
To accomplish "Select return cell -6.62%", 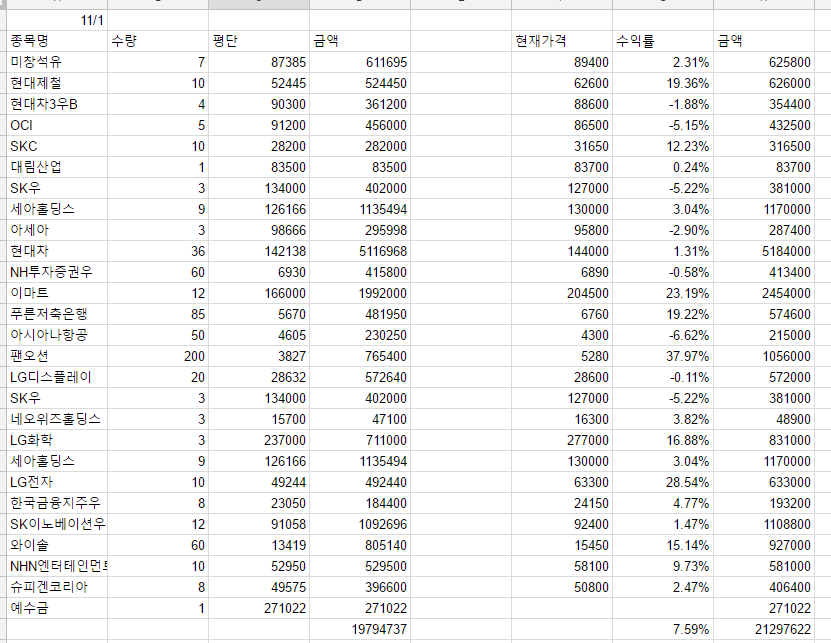I will tap(663, 335).
